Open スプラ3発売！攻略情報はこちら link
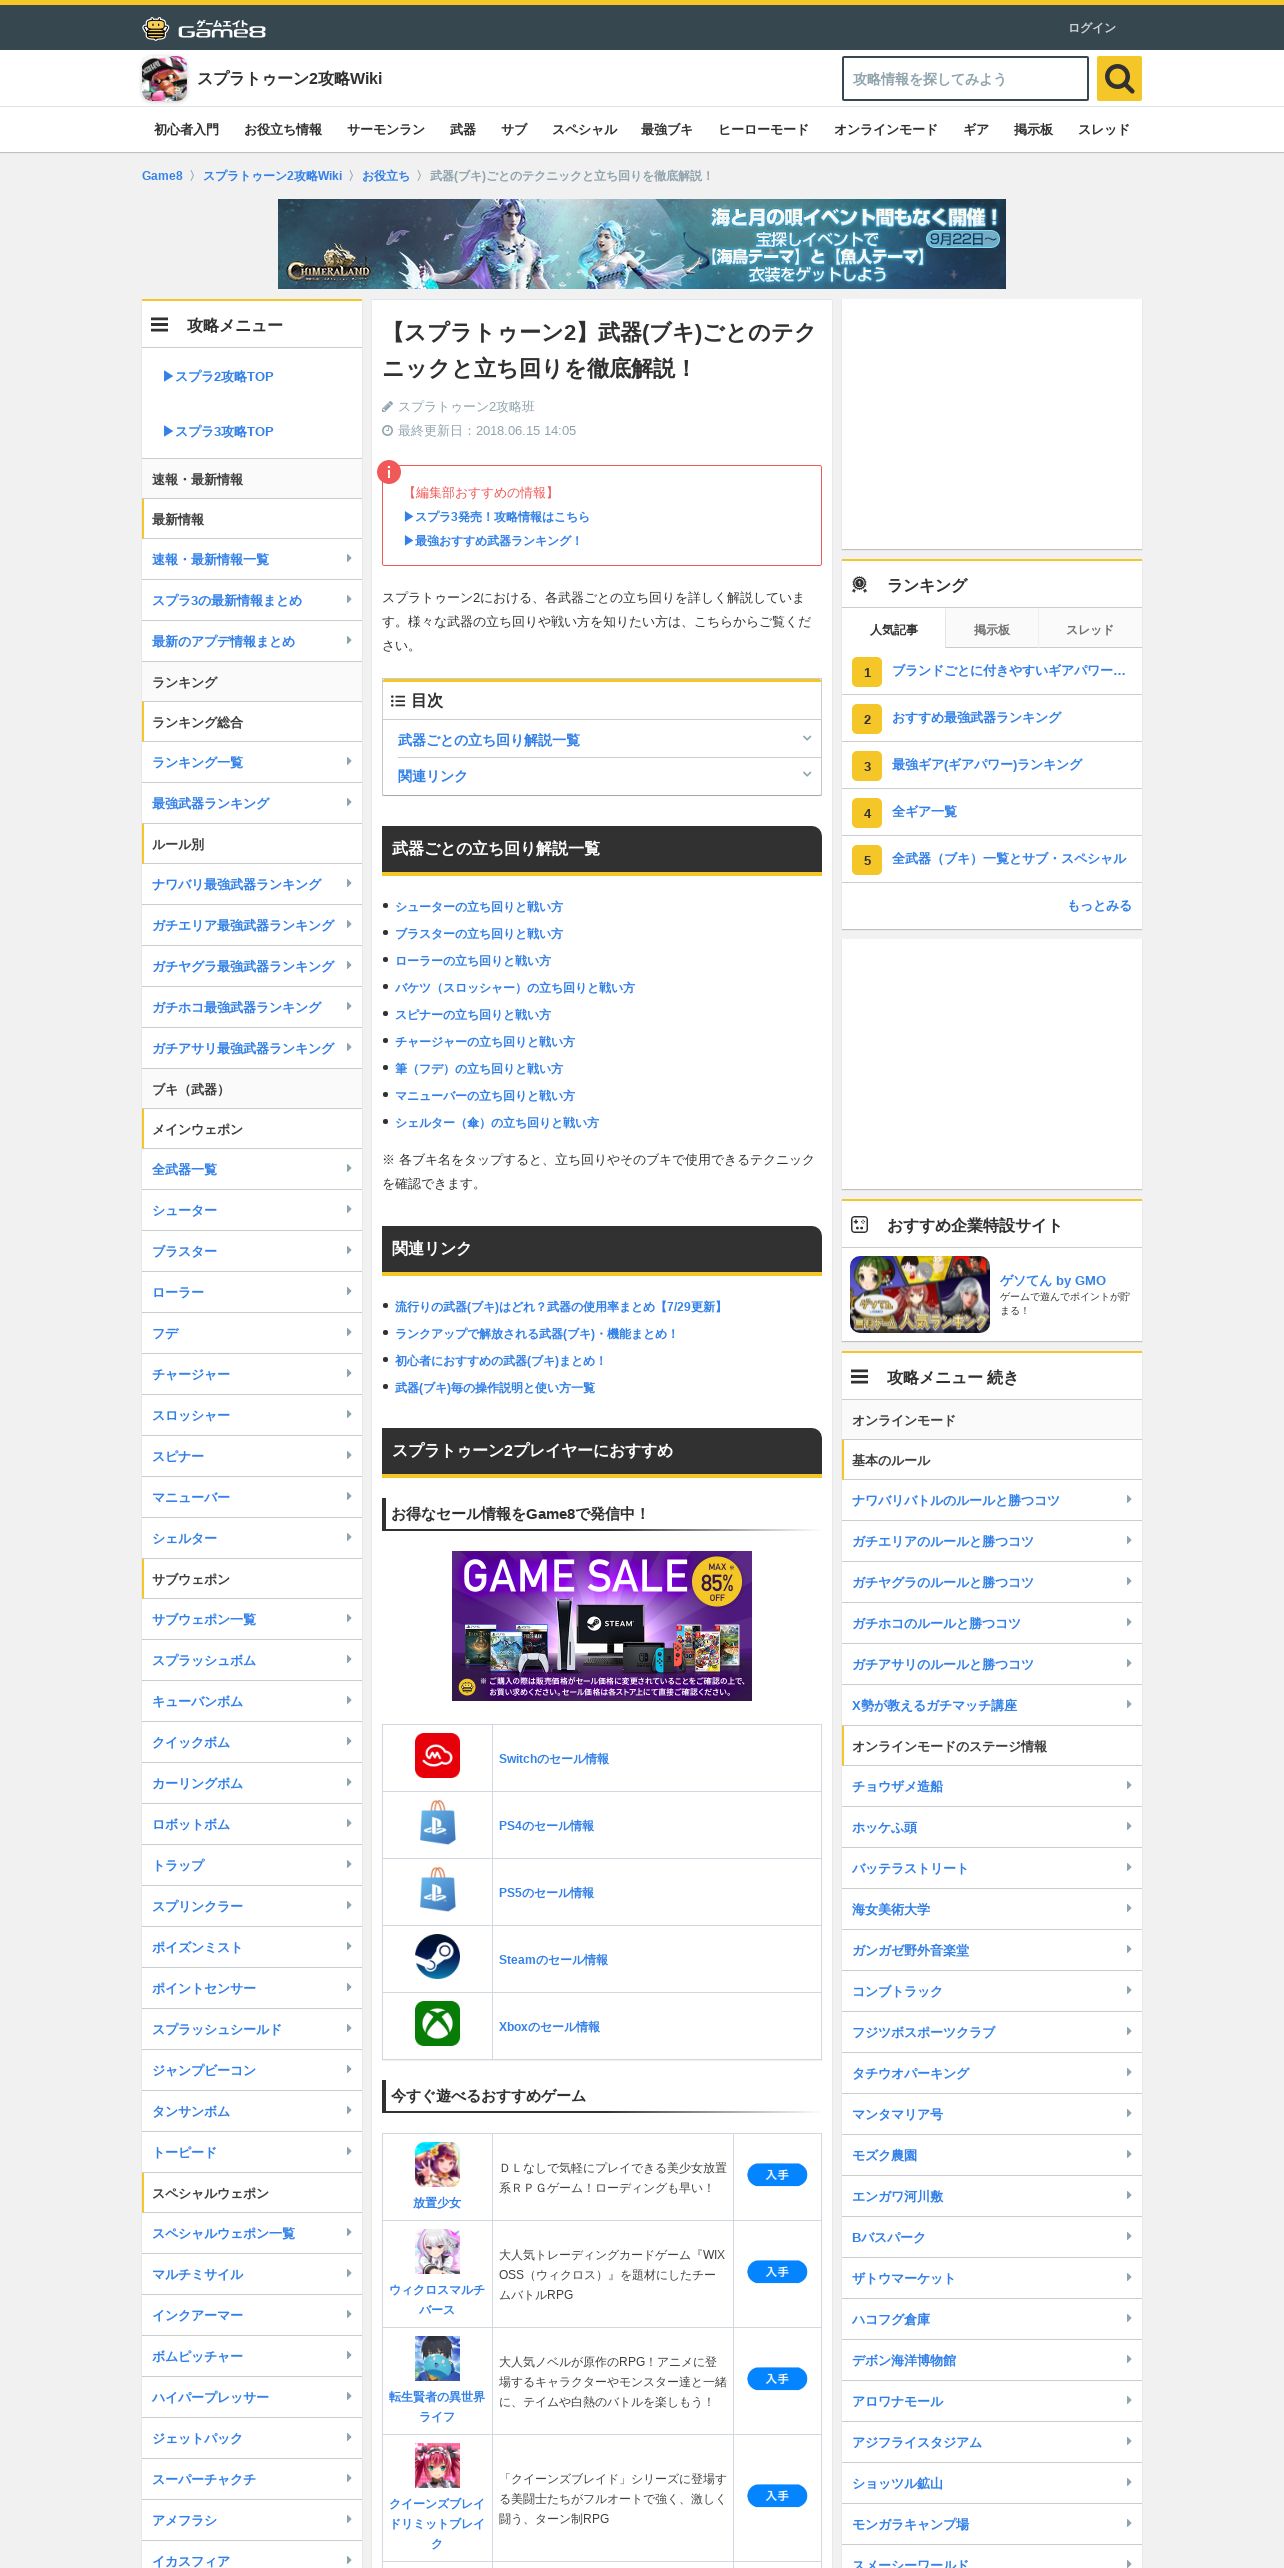This screenshot has width=1284, height=2568. tap(497, 517)
